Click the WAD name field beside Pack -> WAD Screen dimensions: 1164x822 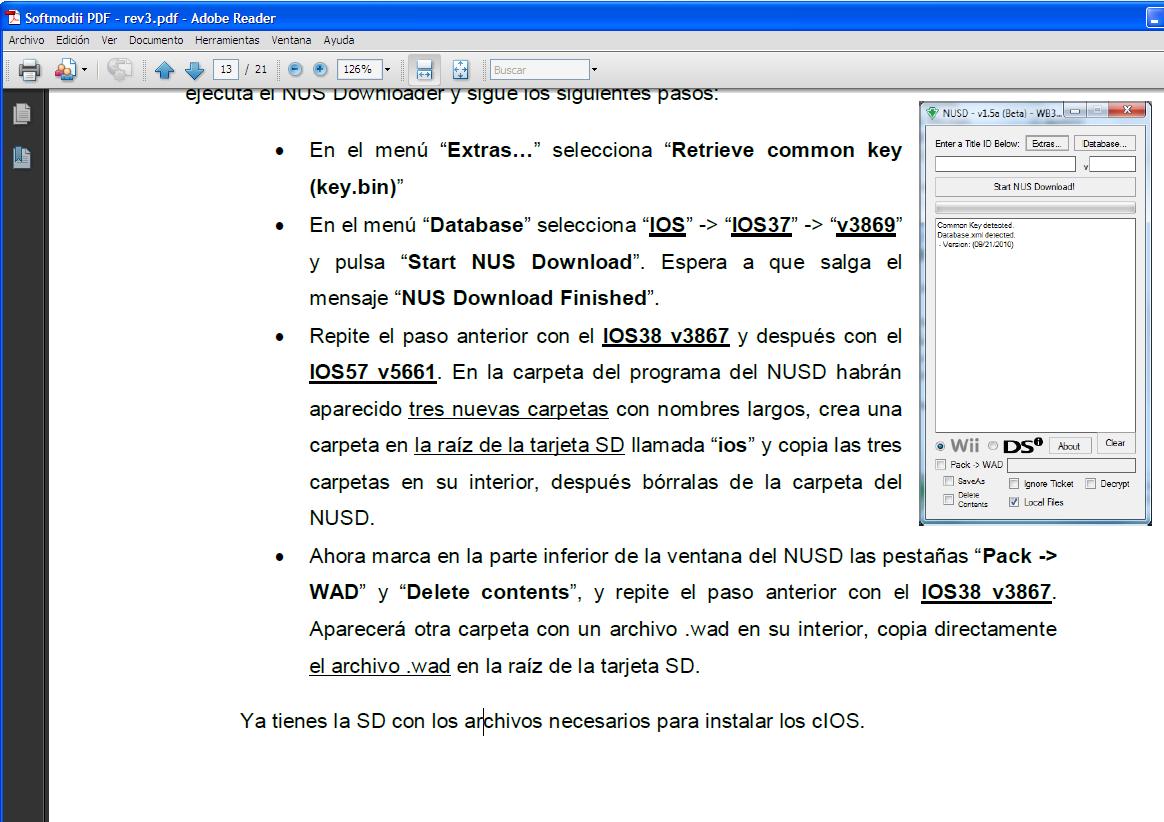(1071, 465)
